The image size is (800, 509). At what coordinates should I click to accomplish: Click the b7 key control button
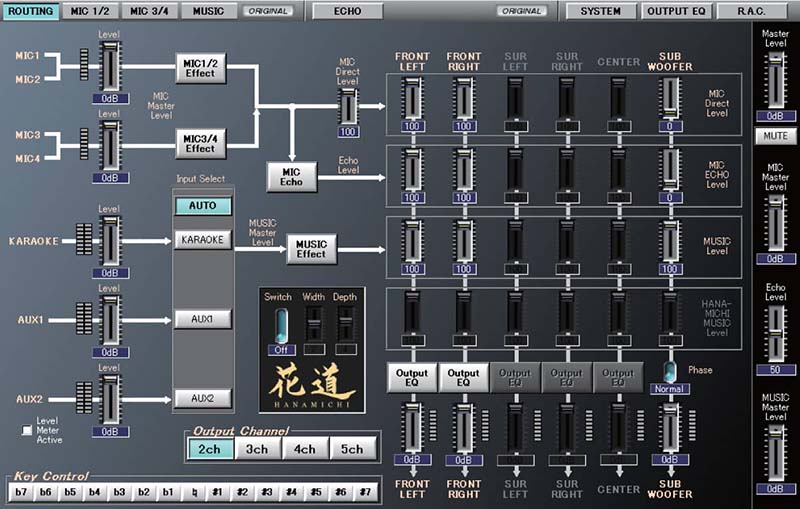click(x=21, y=492)
